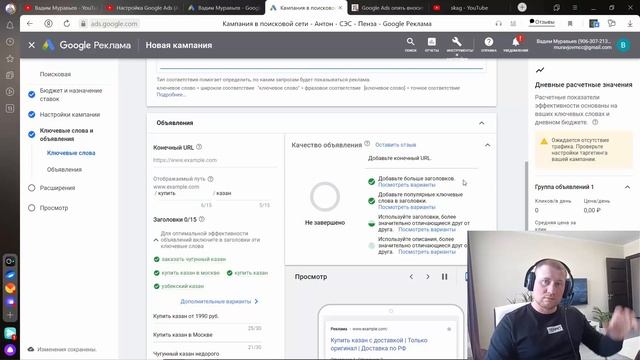Click Посмотреть варианты under more headlines tip
The height and width of the screenshot is (360, 640).
pyautogui.click(x=407, y=185)
